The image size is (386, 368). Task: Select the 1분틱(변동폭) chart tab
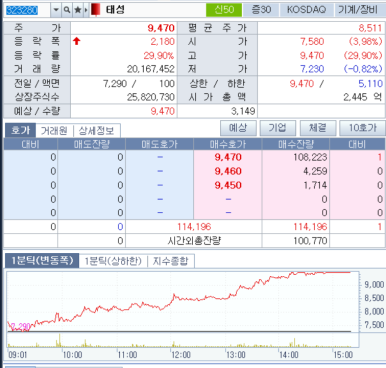point(42,261)
